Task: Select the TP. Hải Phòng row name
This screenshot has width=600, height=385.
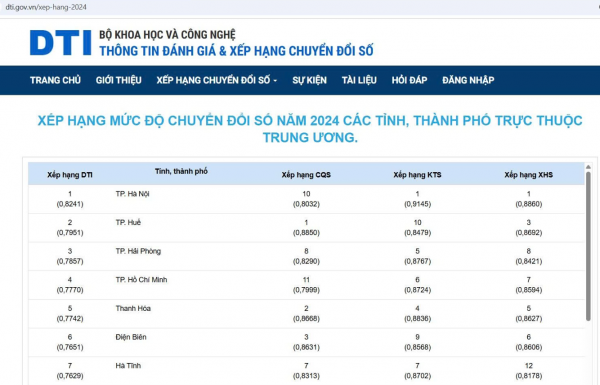Action: click(x=138, y=251)
